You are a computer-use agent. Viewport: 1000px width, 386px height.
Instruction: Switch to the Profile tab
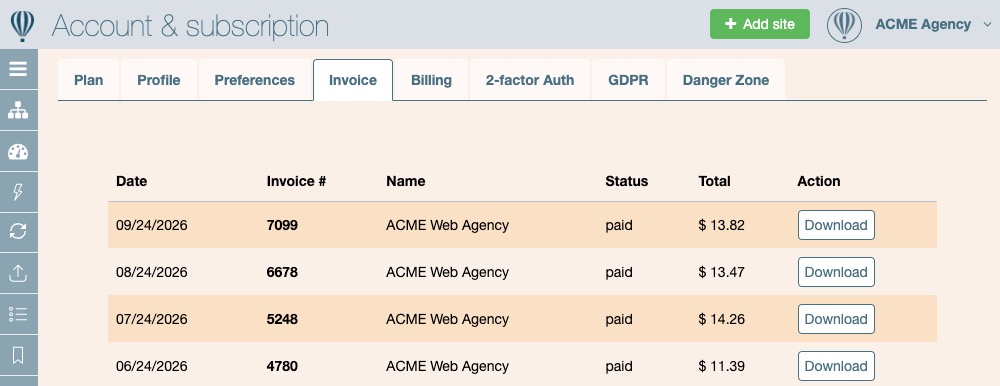pos(159,80)
